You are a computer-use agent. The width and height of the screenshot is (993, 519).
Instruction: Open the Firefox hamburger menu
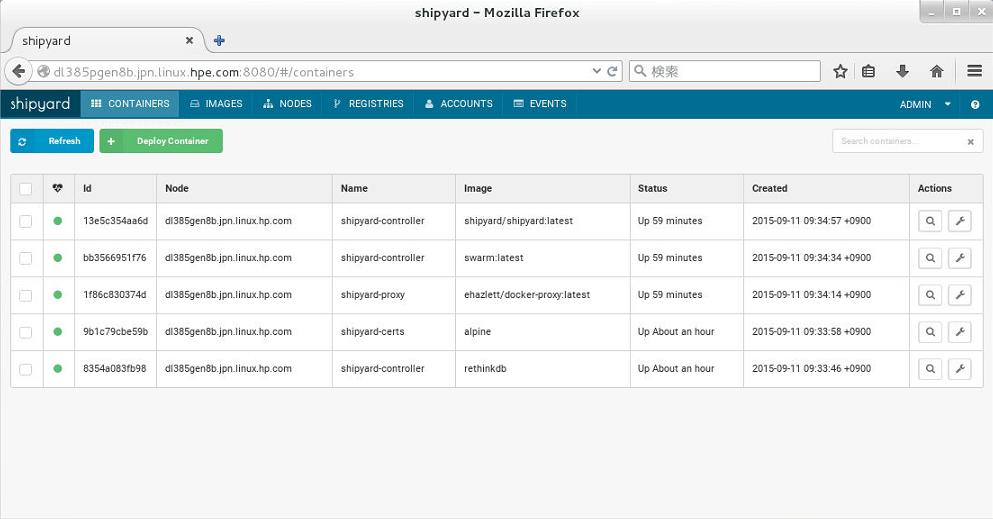click(974, 71)
